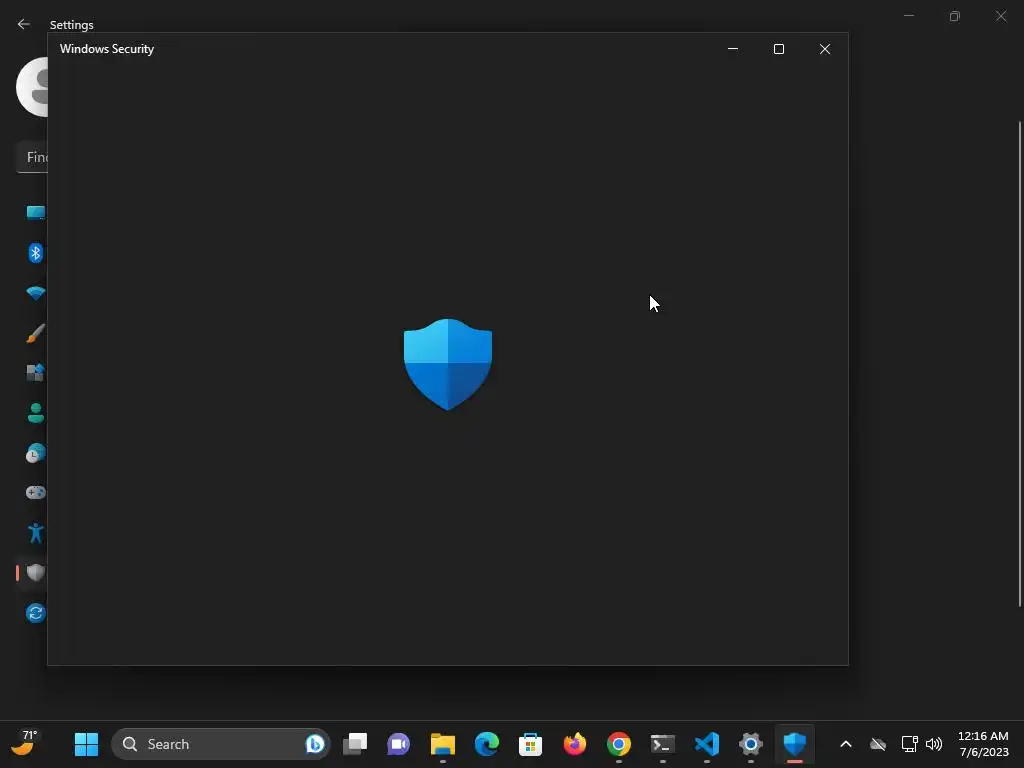This screenshot has width=1024, height=768.
Task: Switch to Terminal on the taskbar
Action: pyautogui.click(x=663, y=744)
